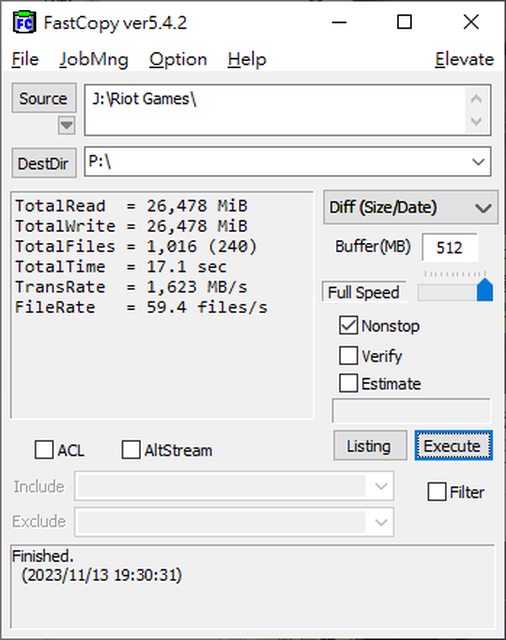Click source field scroll up arrow
The height and width of the screenshot is (640, 506).
click(x=476, y=99)
